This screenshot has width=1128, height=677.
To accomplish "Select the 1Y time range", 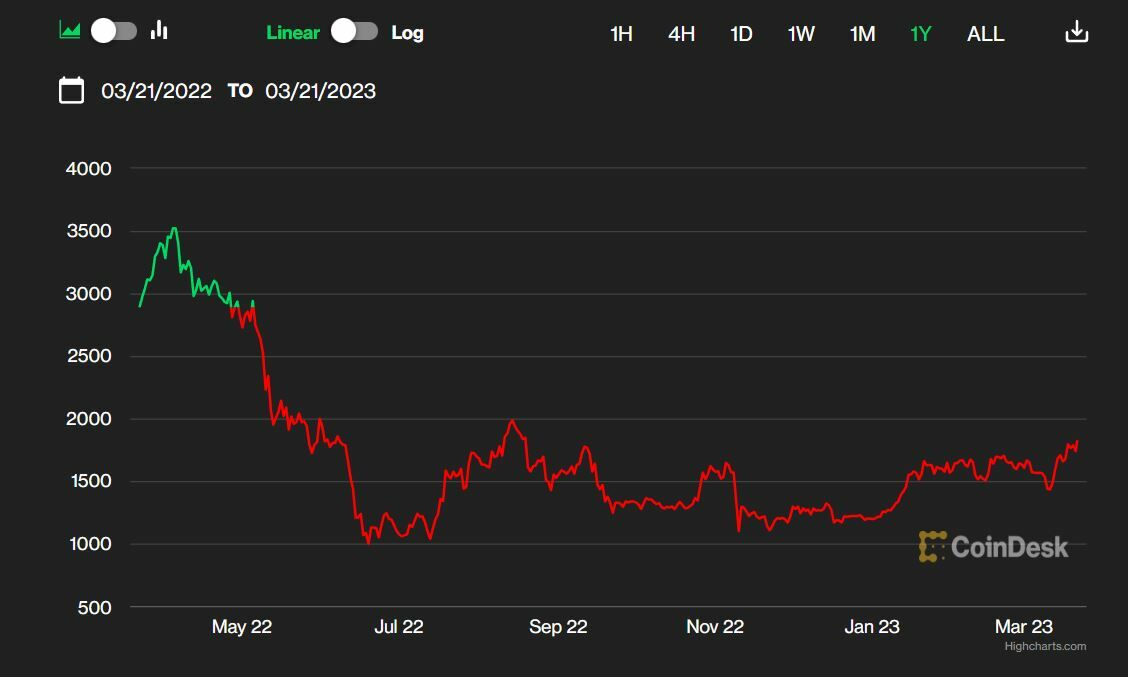I will click(x=920, y=34).
